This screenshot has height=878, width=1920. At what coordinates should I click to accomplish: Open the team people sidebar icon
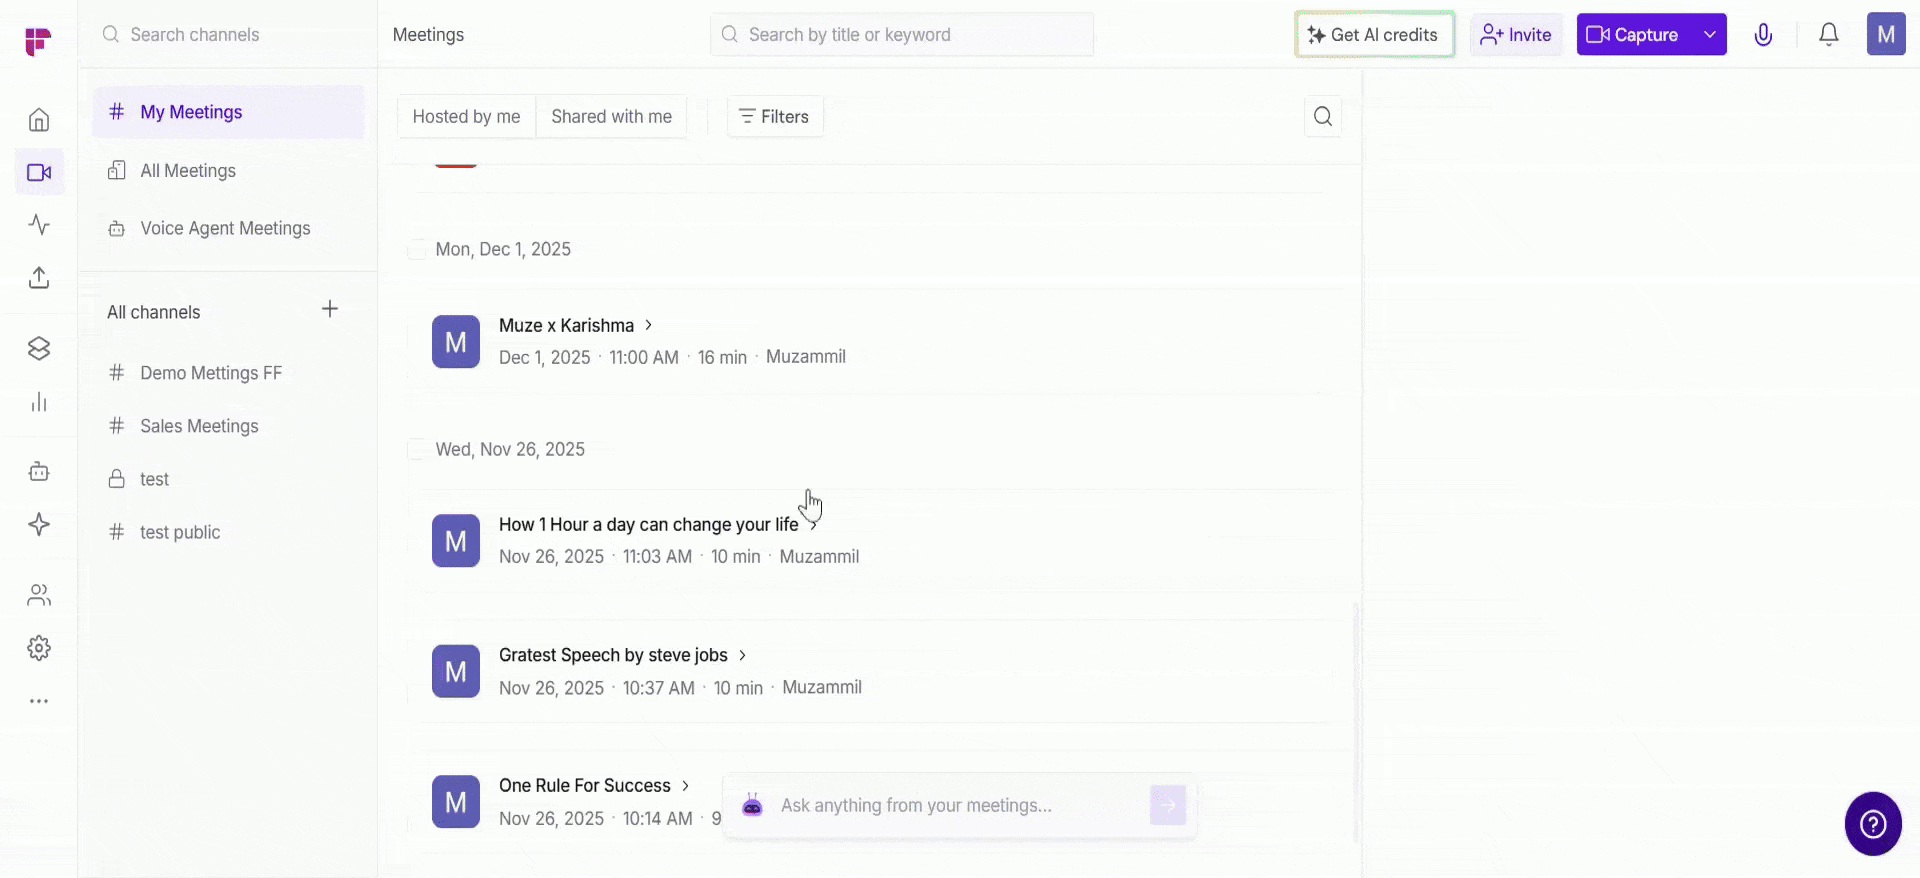(x=39, y=595)
